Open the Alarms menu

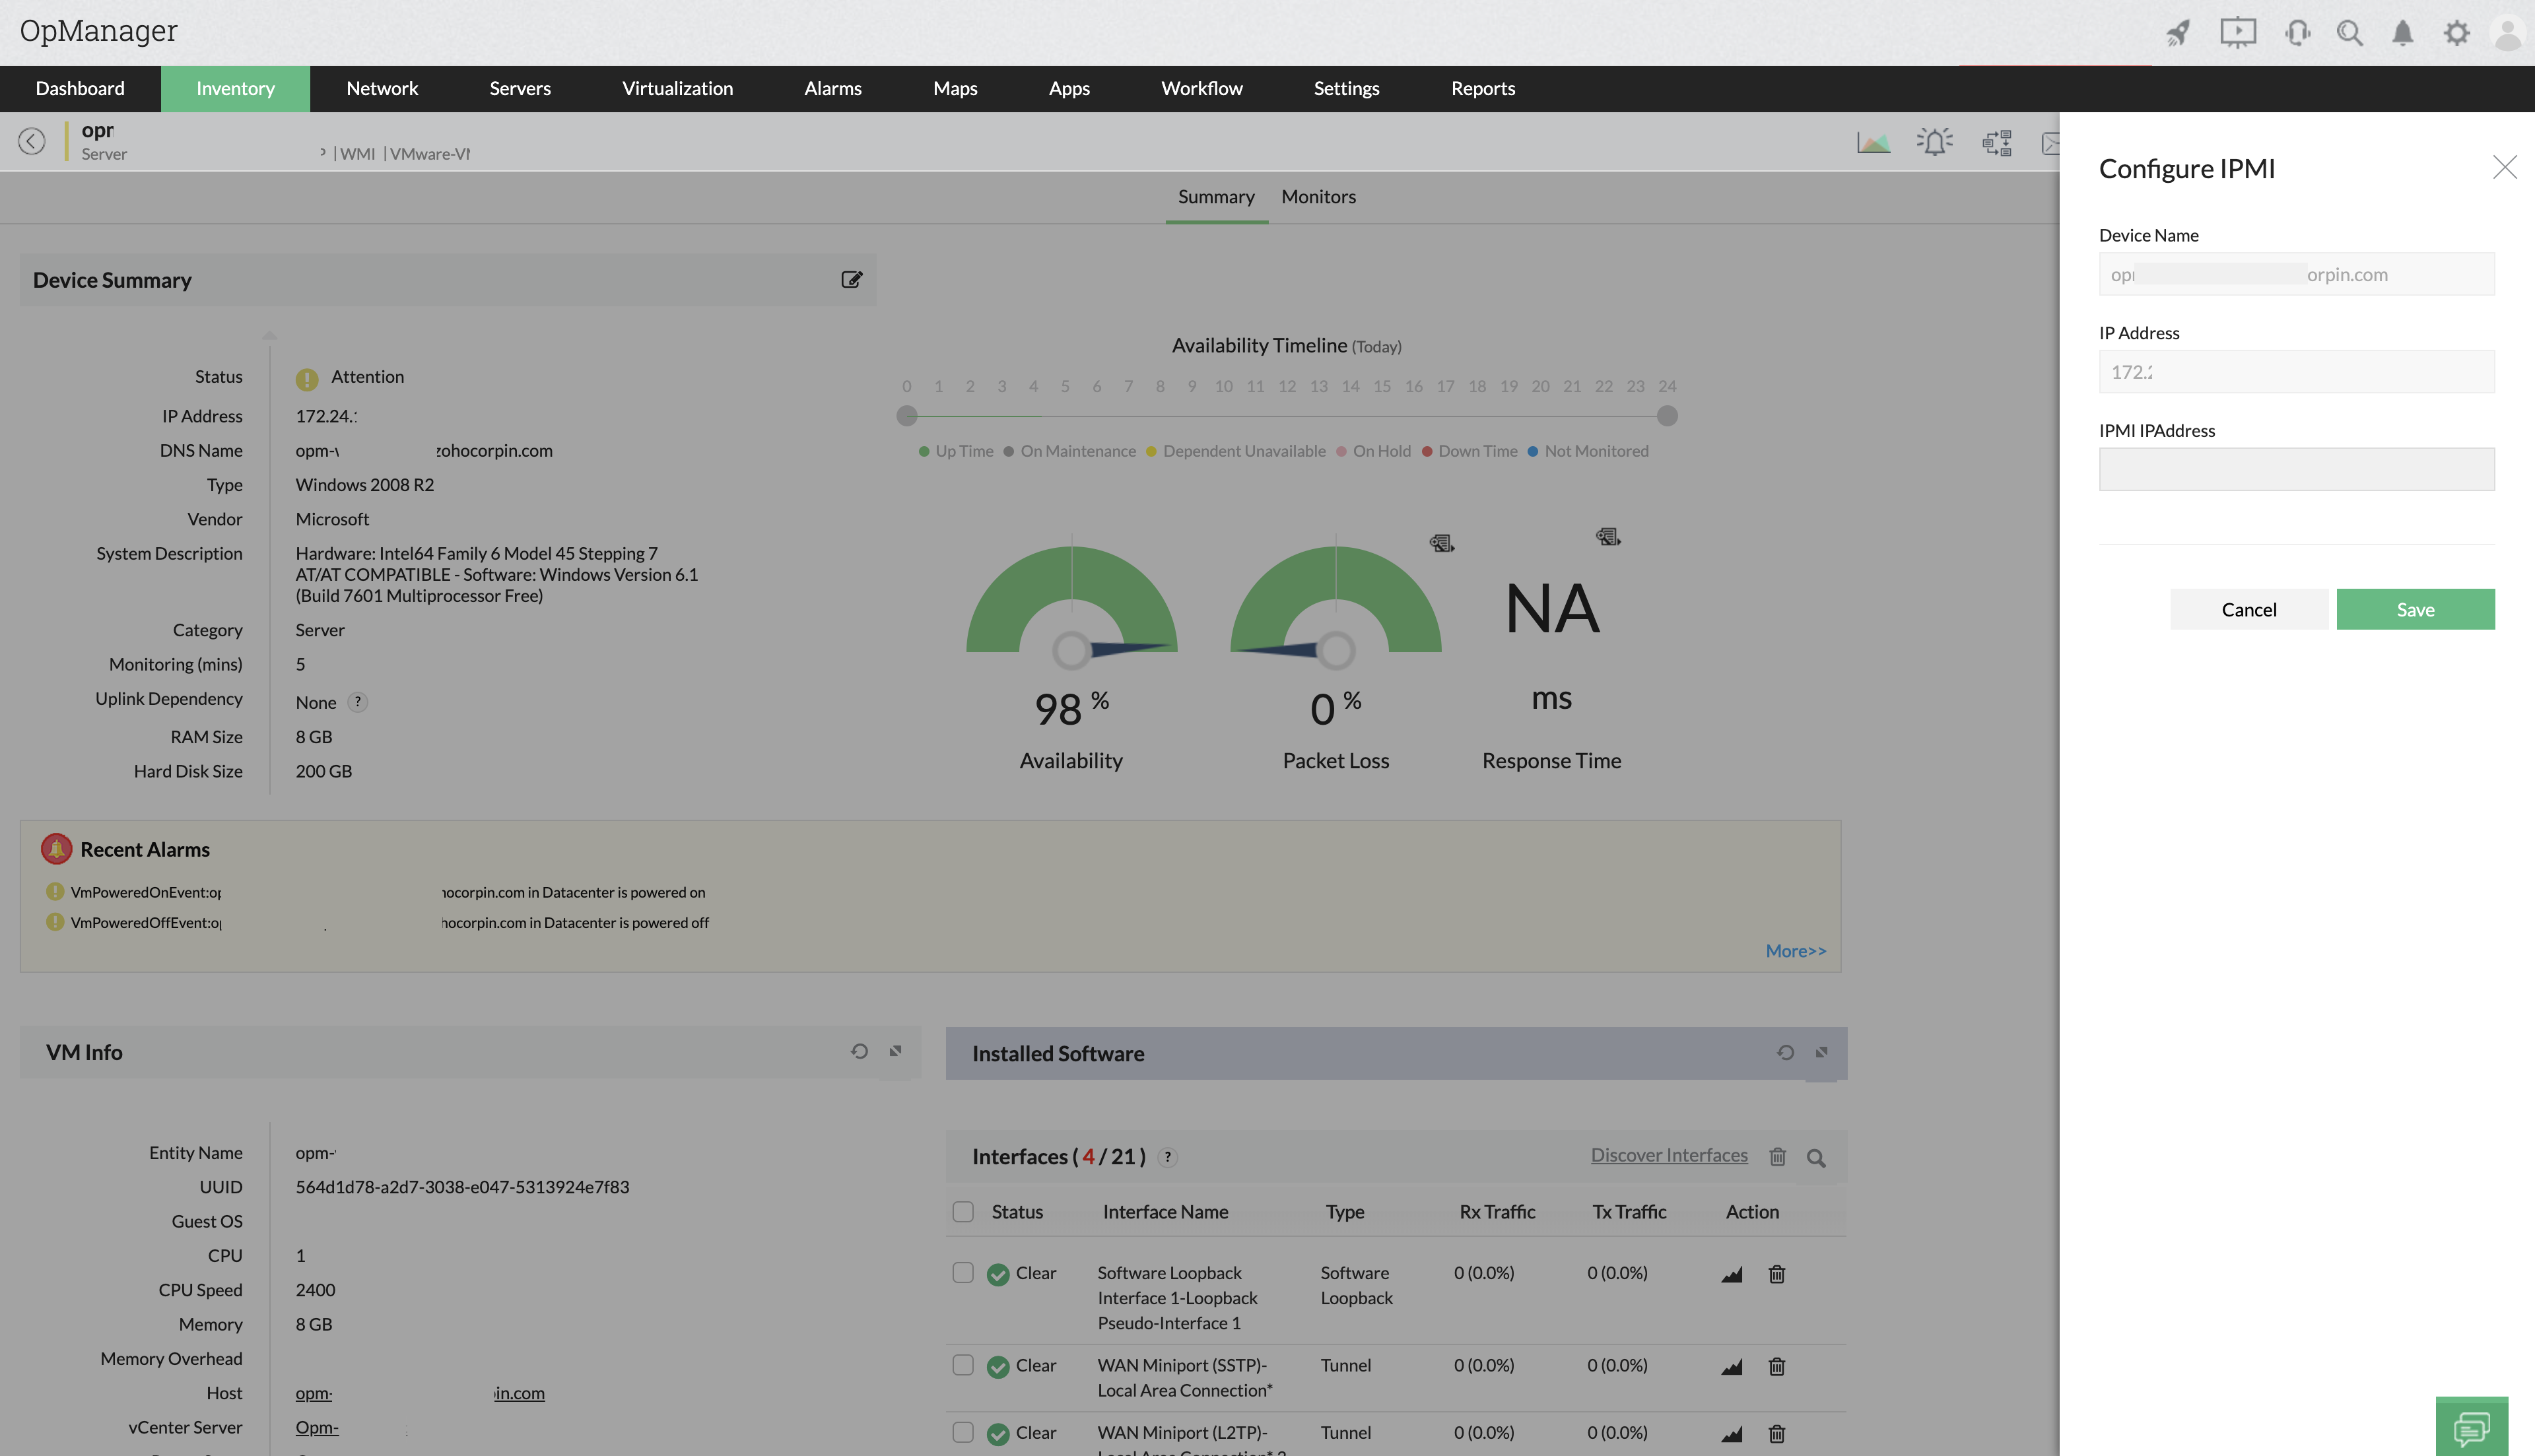point(832,88)
